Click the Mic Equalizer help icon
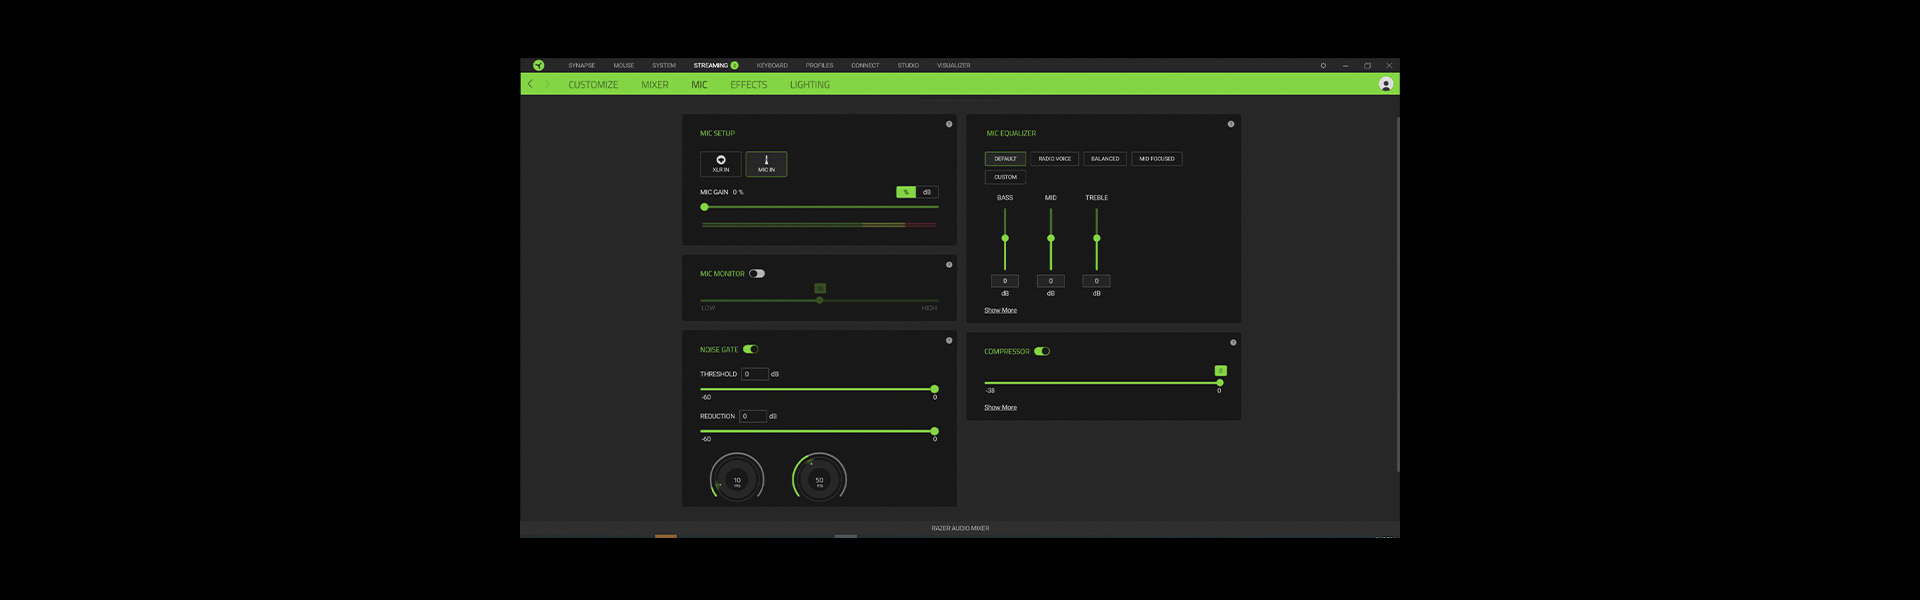Viewport: 1920px width, 600px height. (x=1230, y=124)
